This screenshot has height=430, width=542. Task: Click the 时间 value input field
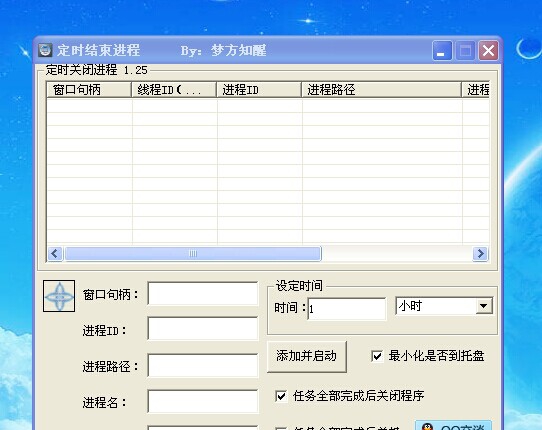(x=347, y=309)
